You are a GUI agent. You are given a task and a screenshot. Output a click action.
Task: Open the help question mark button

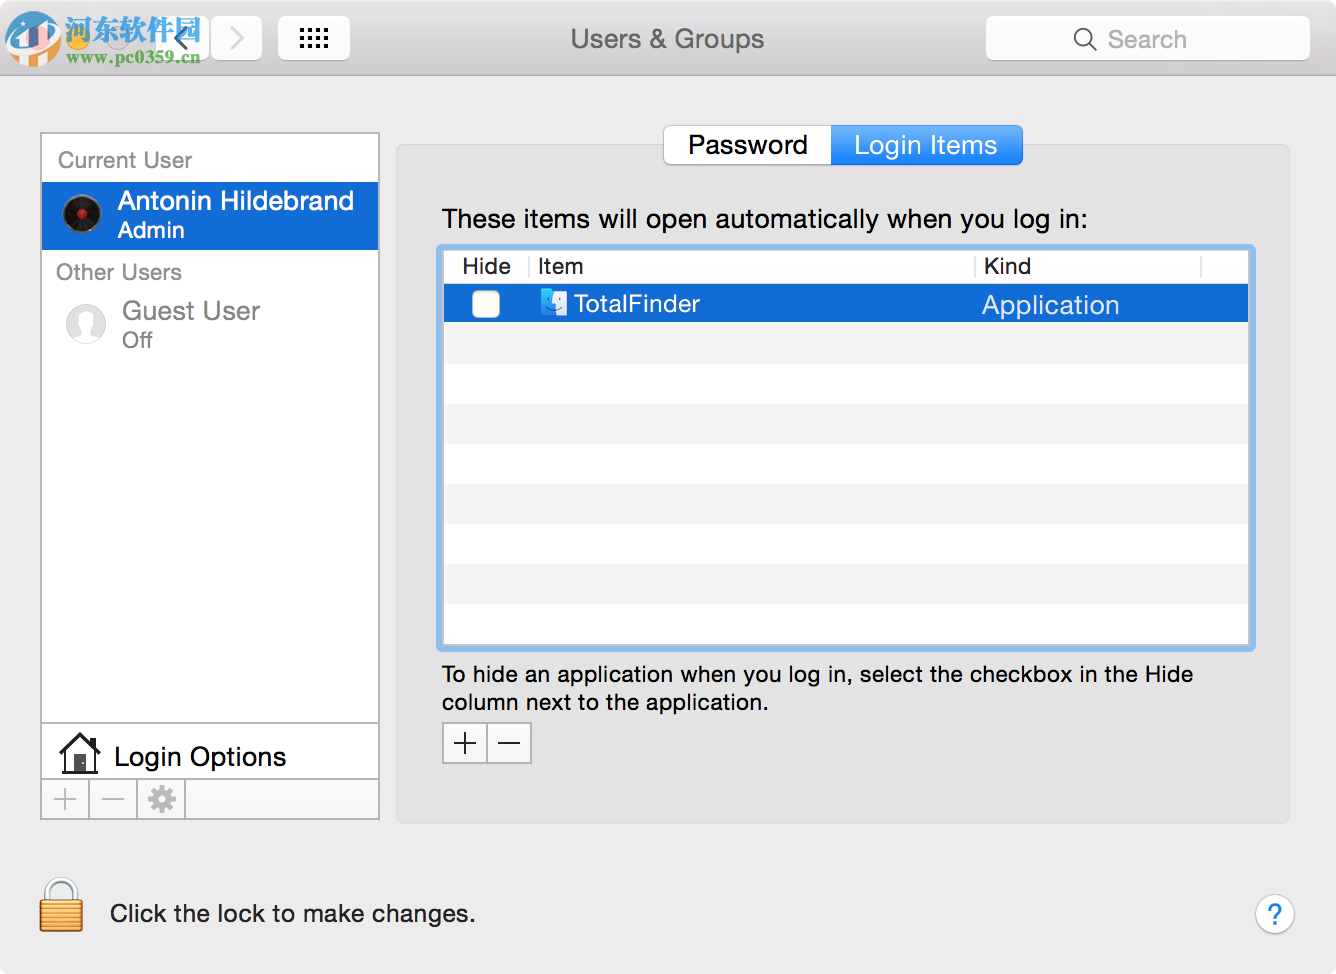(1274, 914)
